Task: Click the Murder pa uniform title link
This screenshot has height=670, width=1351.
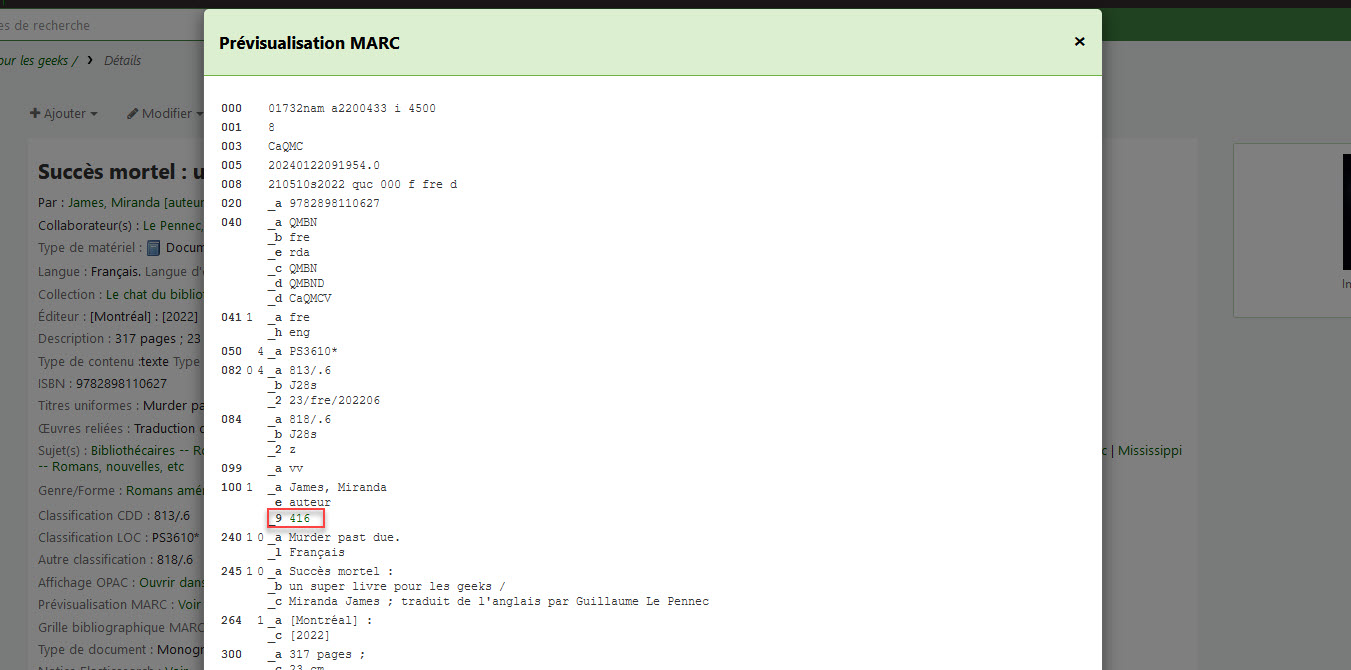Action: (x=174, y=406)
